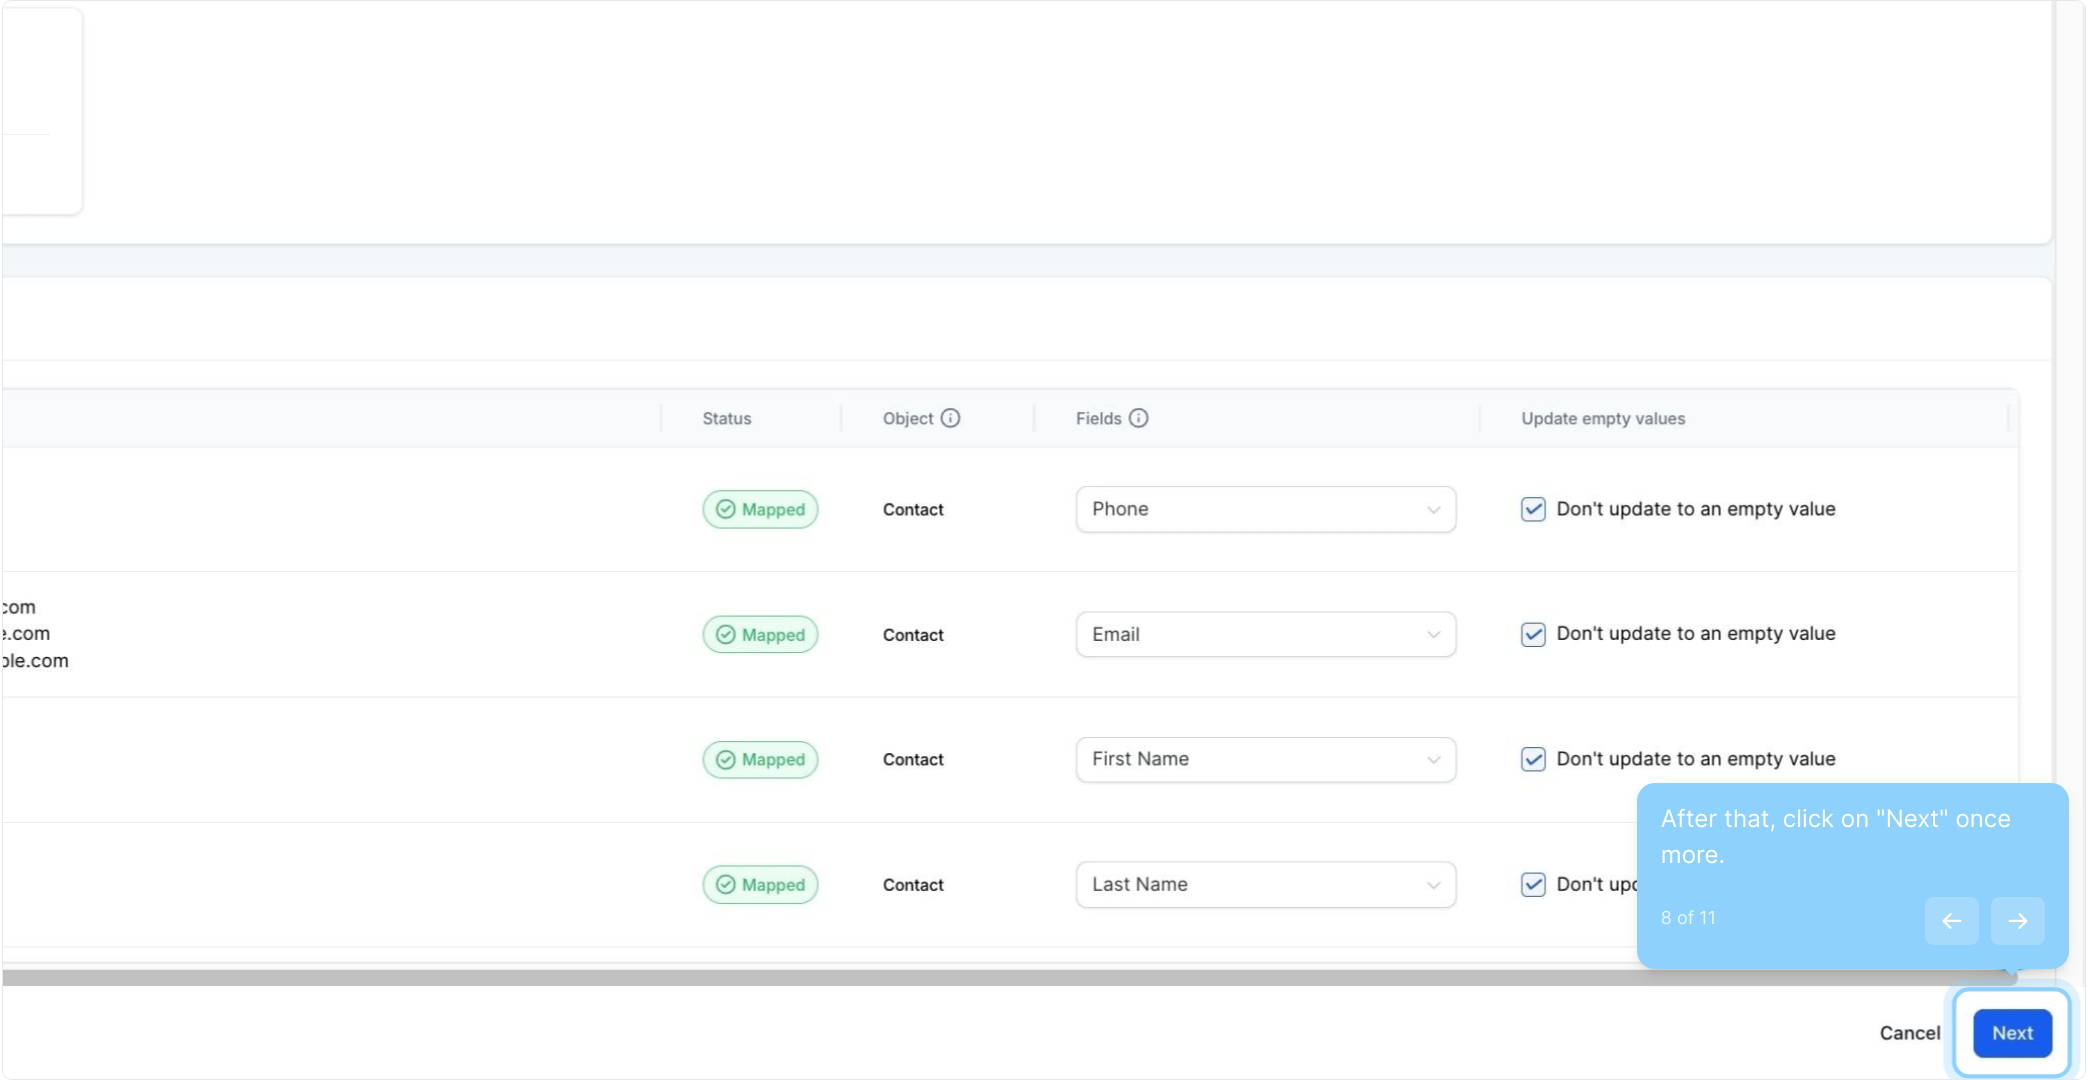2088x1080 pixels.
Task: Expand the Last Name field dropdown
Action: coord(1265,885)
